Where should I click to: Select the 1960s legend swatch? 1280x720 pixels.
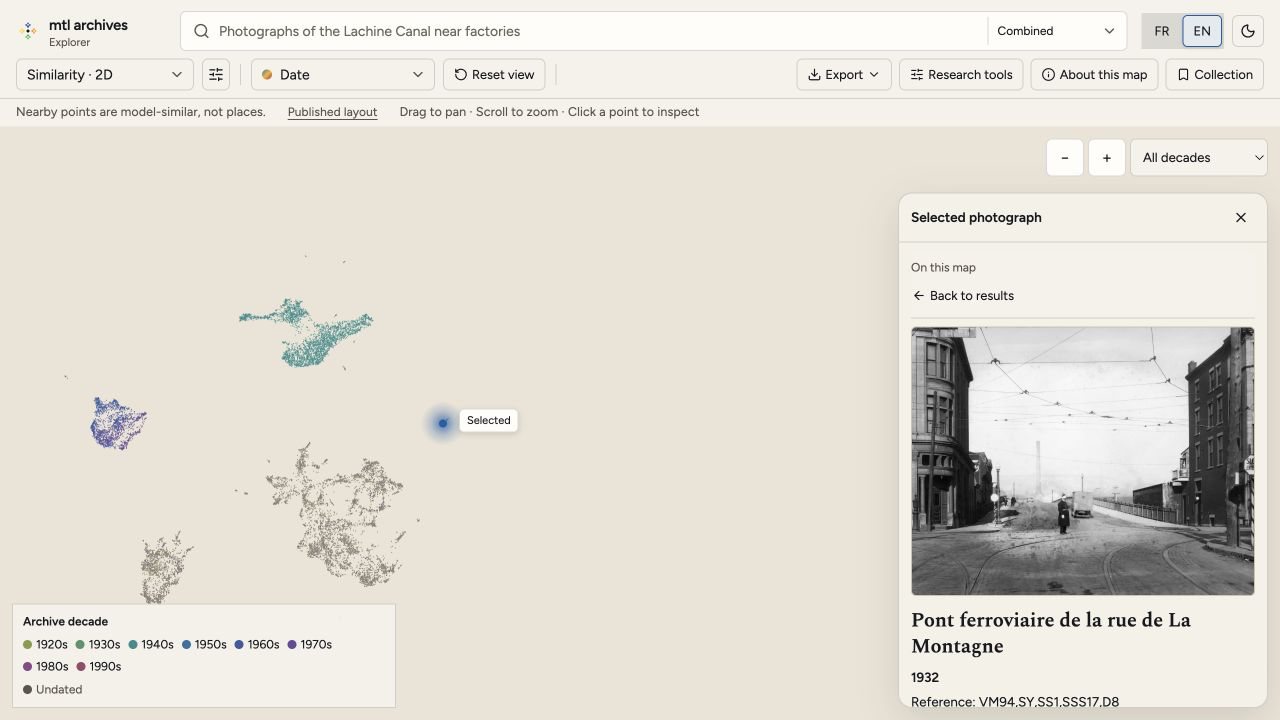point(239,645)
